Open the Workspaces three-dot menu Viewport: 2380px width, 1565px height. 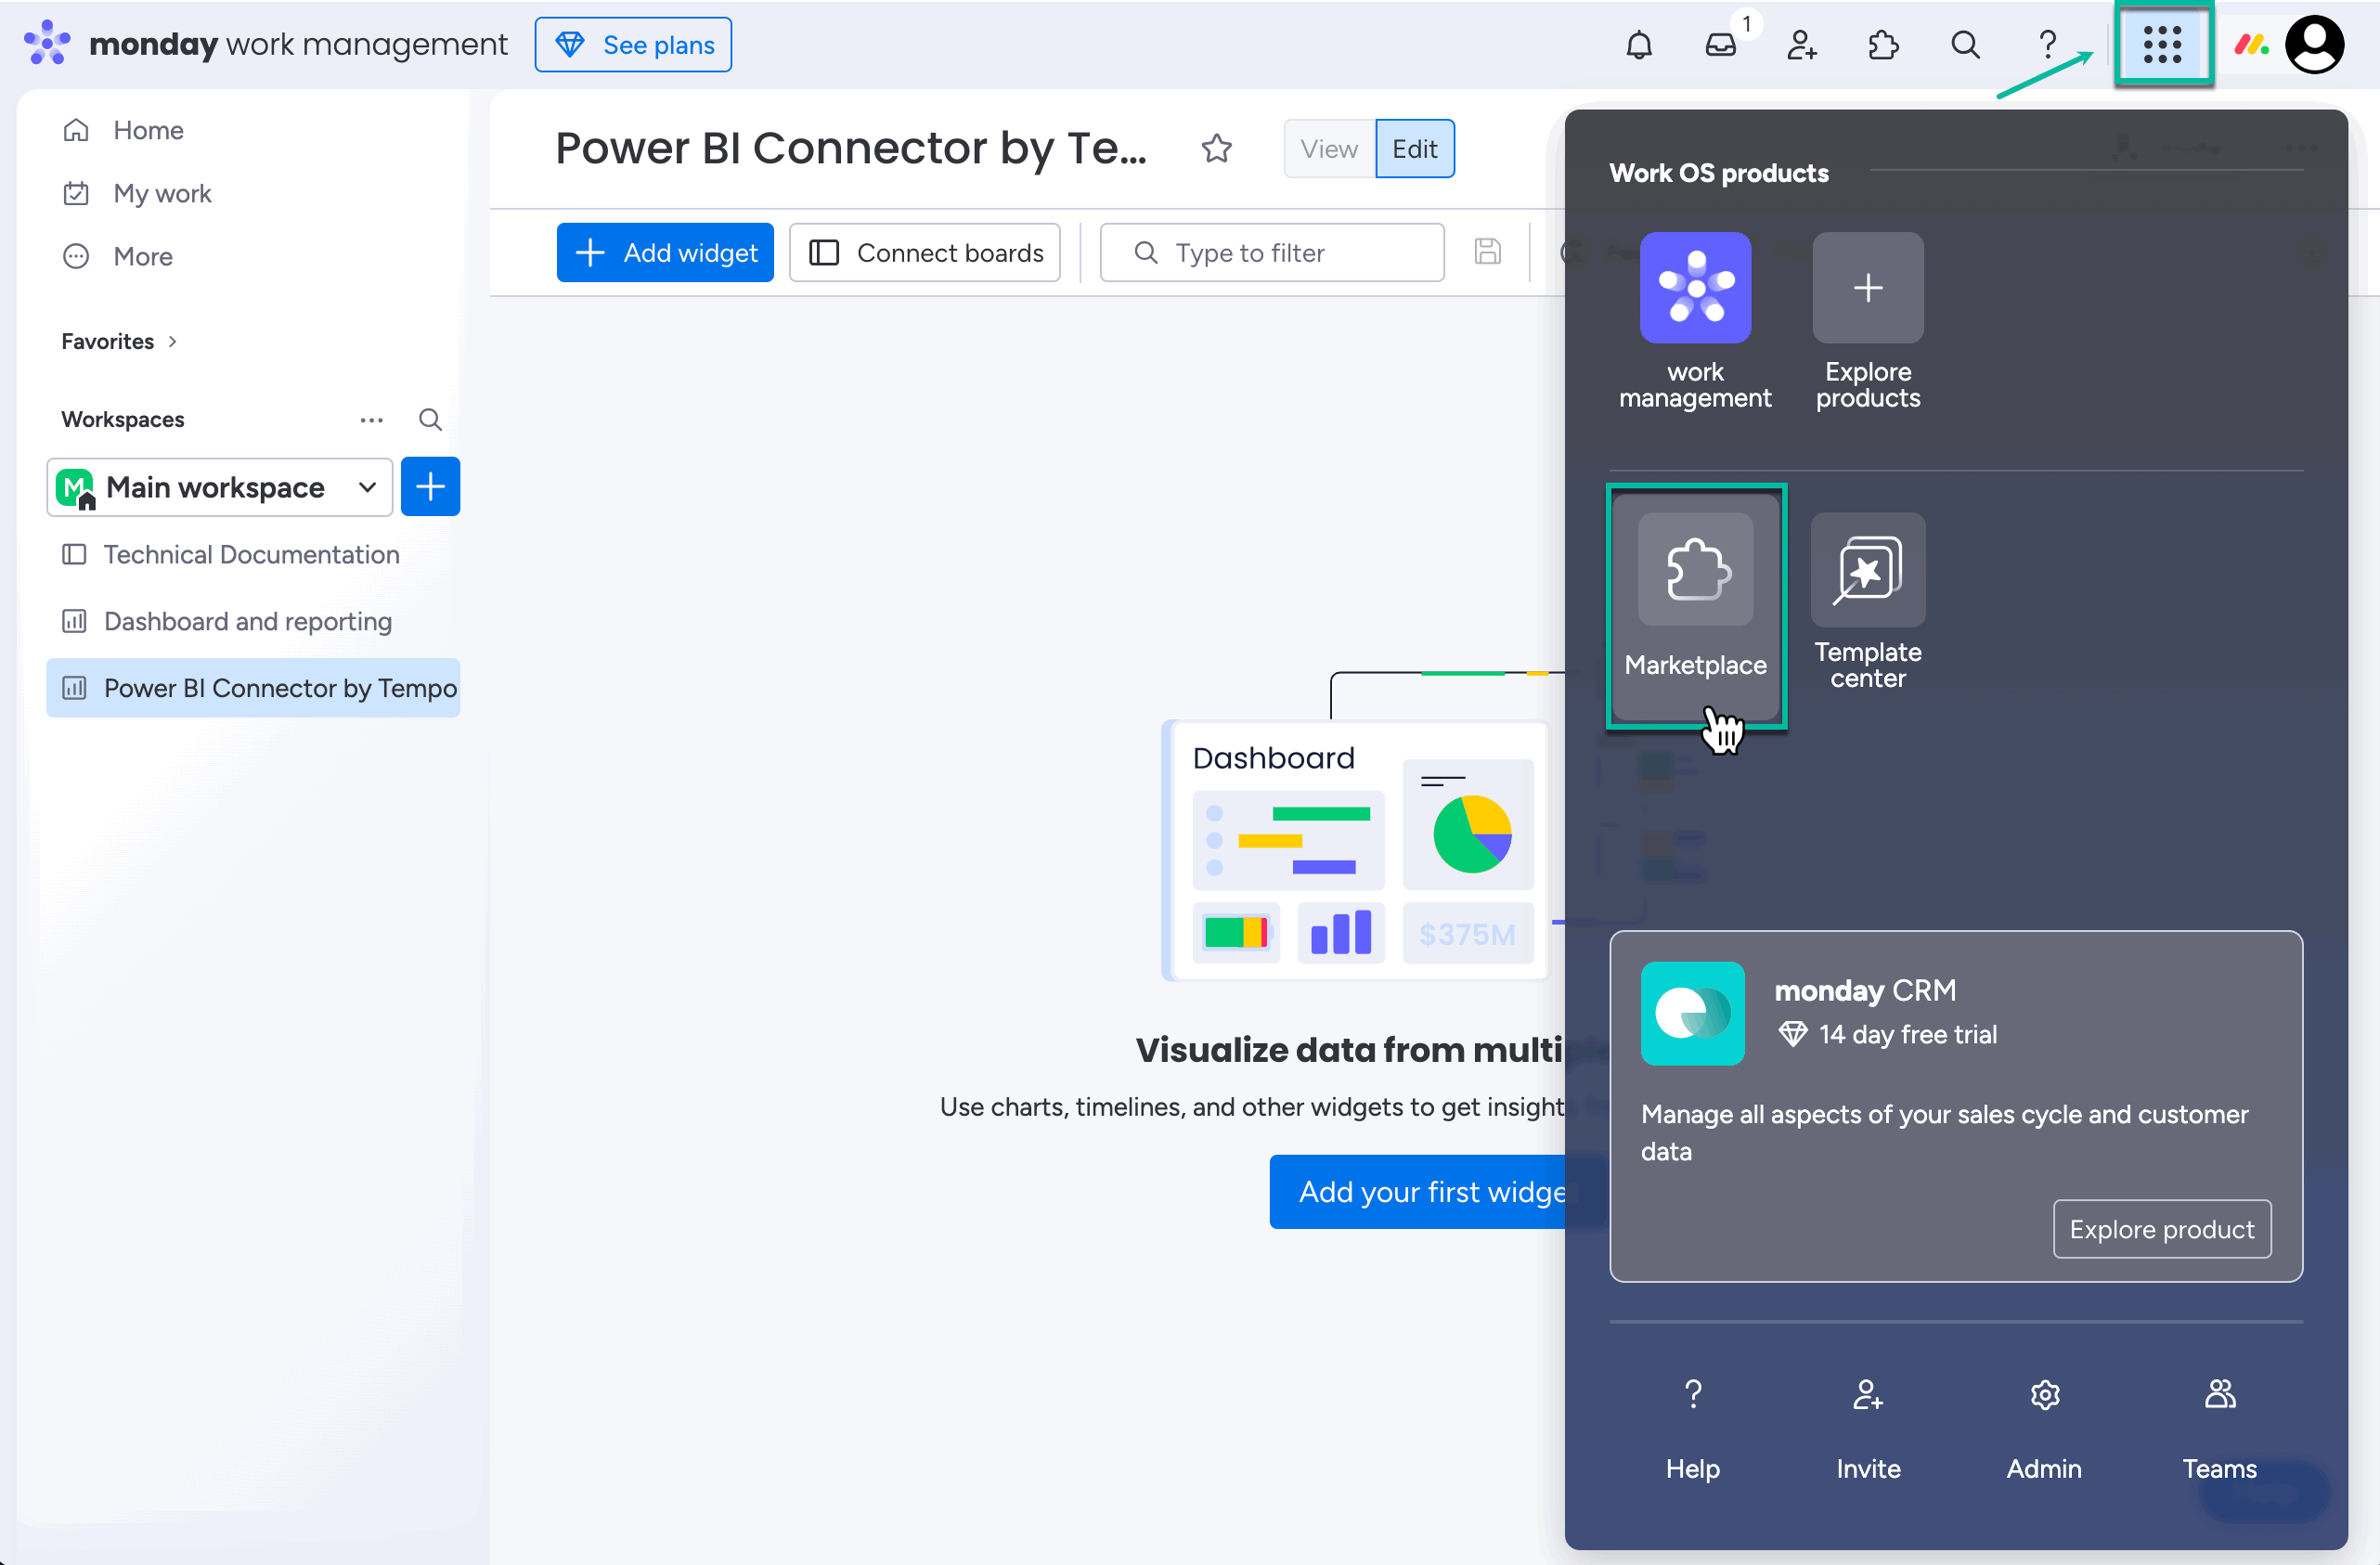coord(371,420)
